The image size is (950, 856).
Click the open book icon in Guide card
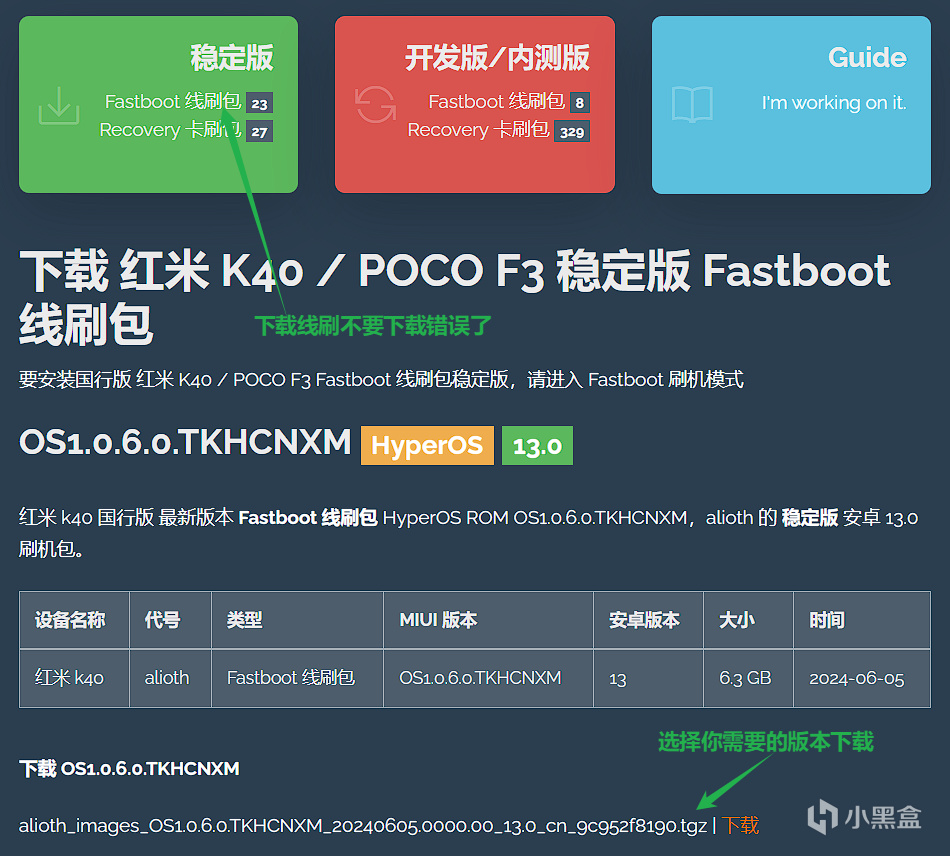tap(692, 104)
